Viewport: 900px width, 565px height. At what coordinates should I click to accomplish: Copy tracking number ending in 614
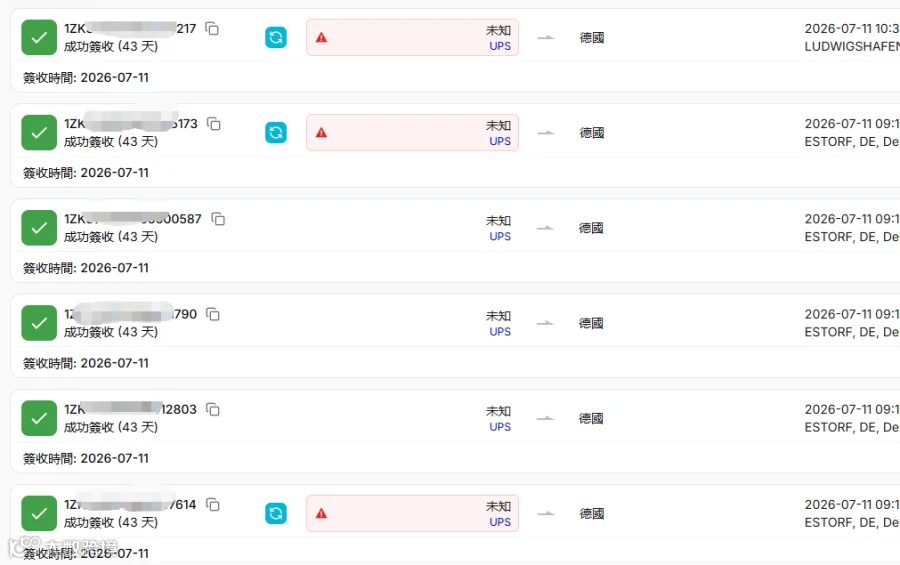click(213, 505)
